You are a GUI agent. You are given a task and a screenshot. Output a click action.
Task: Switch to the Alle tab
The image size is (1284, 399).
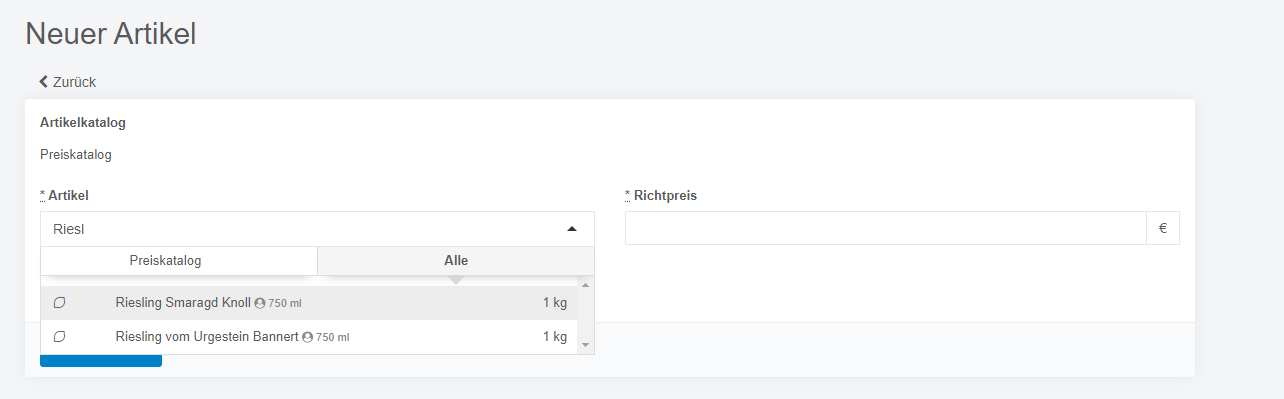pos(456,260)
